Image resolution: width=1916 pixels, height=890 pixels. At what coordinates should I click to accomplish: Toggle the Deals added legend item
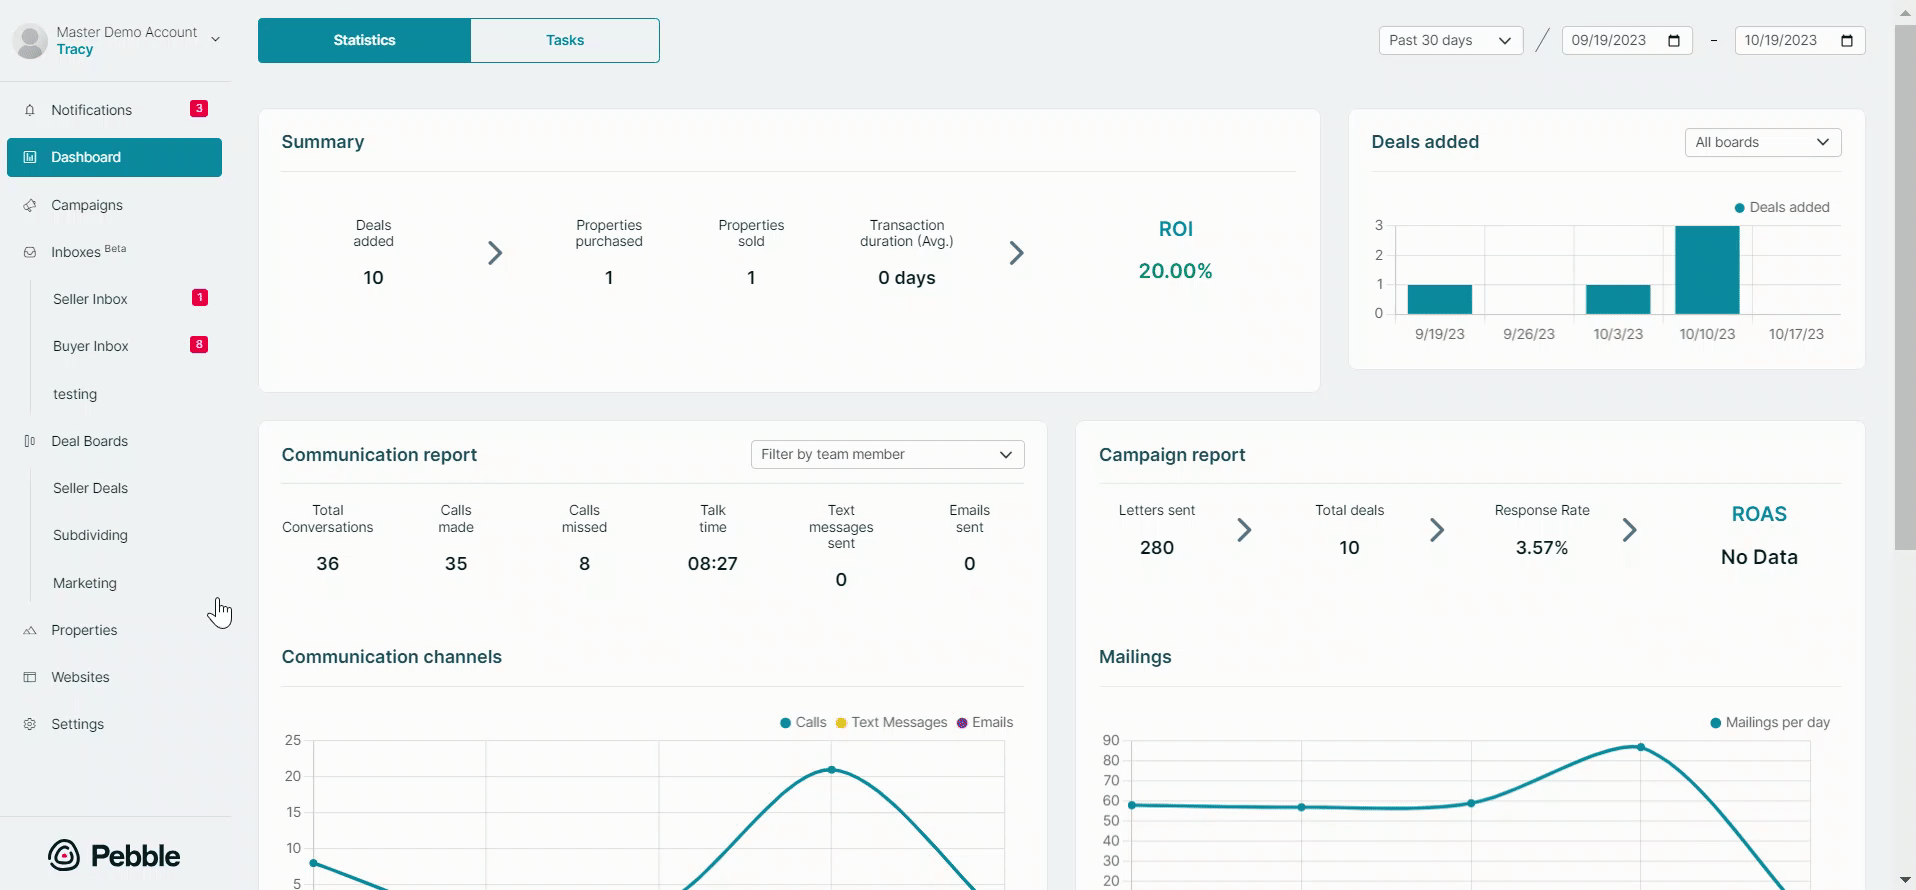(x=1782, y=207)
